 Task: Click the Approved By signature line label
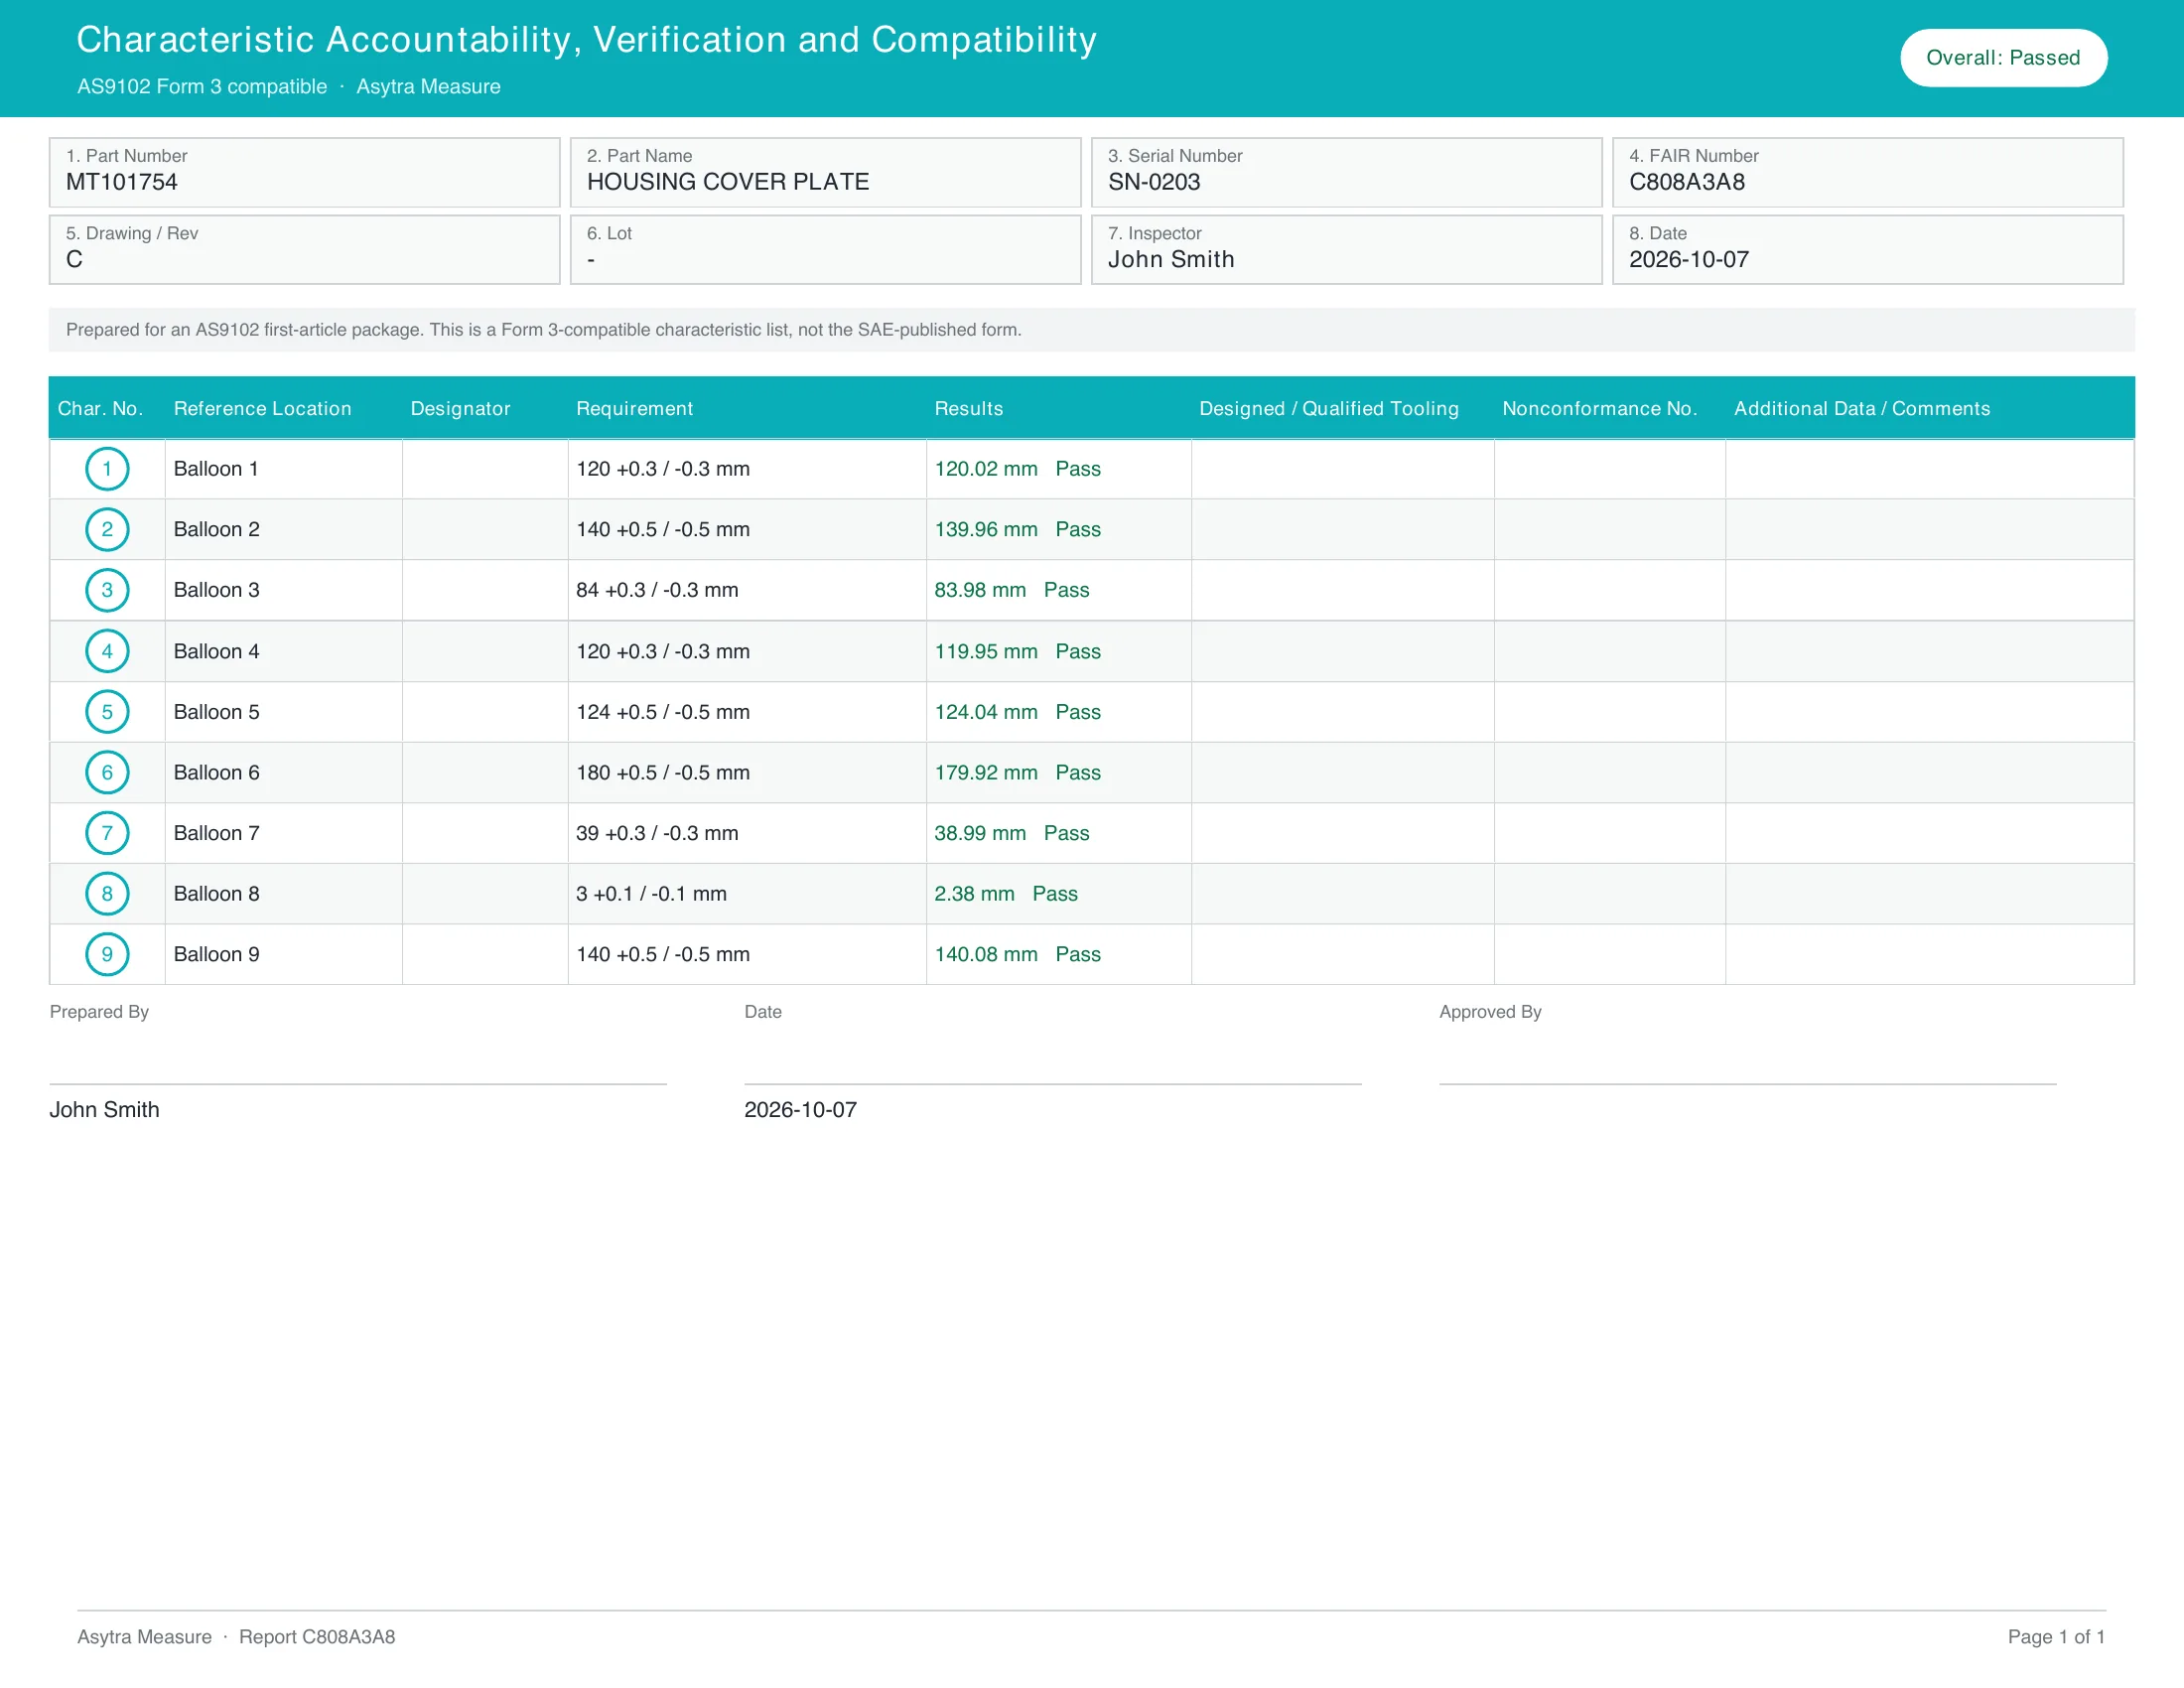1490,1012
